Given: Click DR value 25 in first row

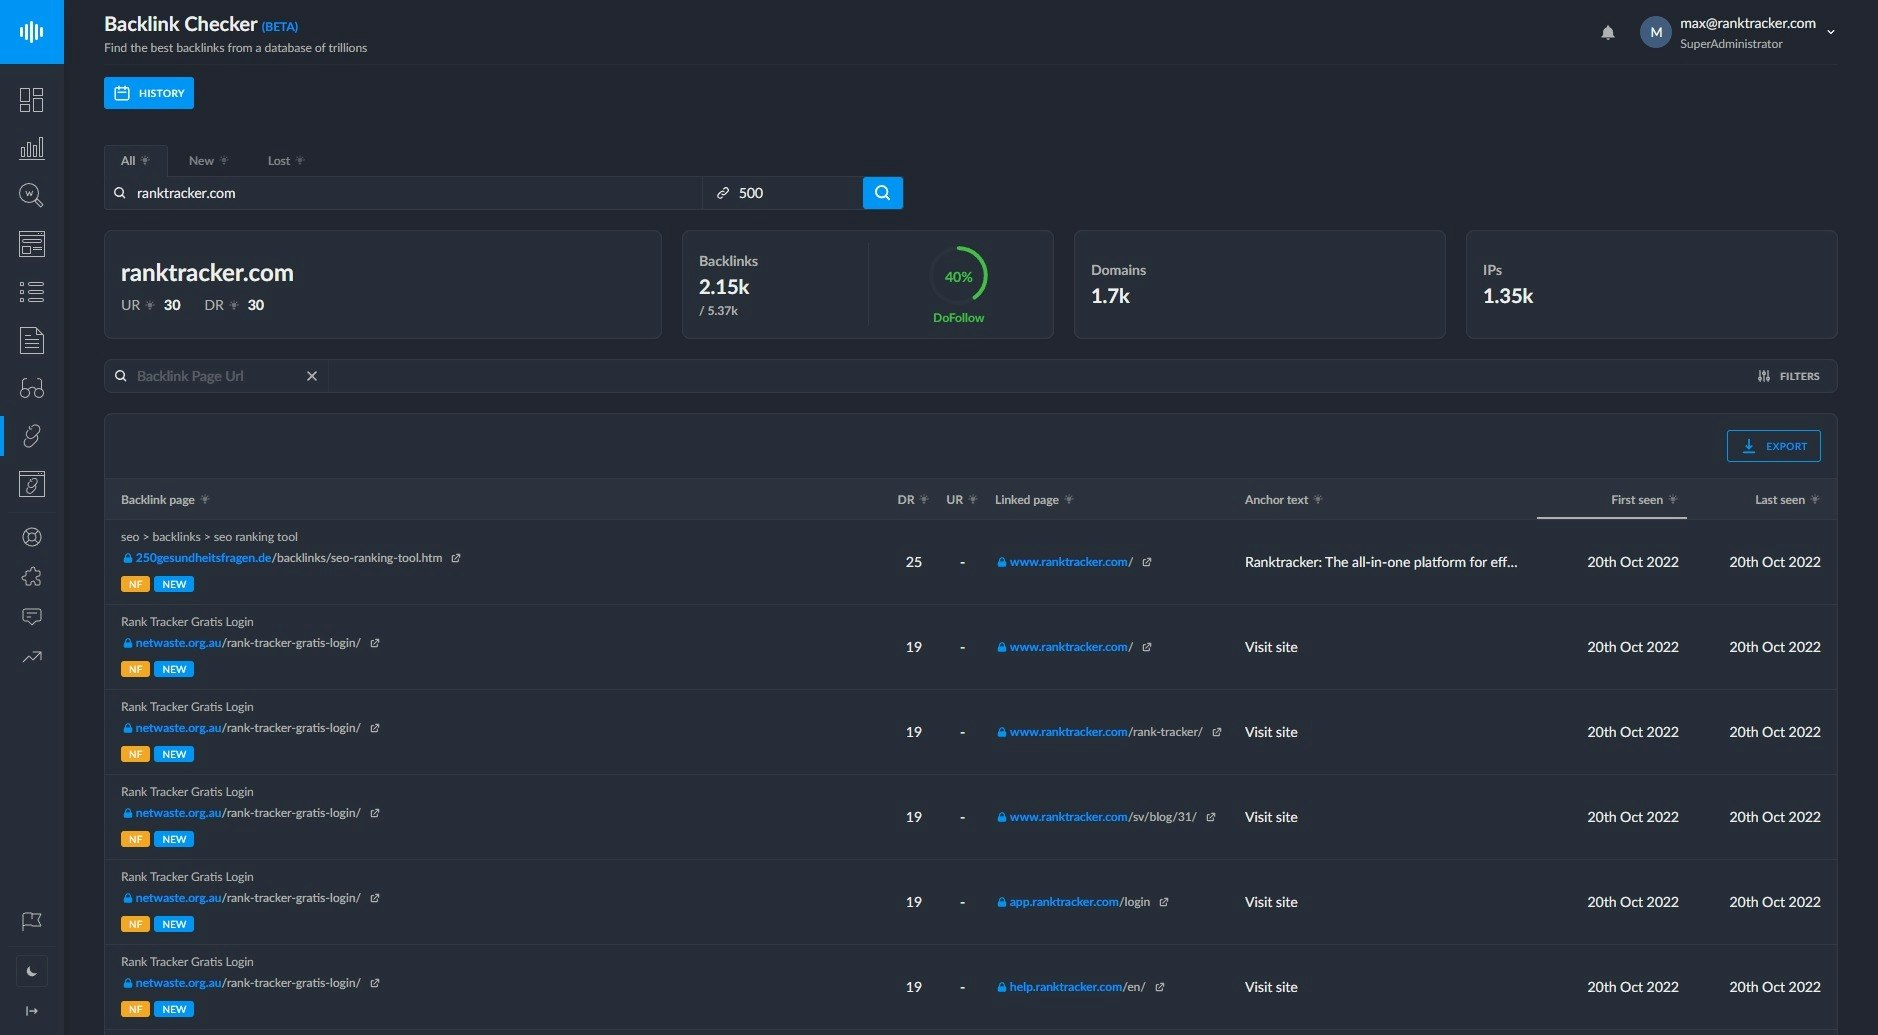Looking at the screenshot, I should [x=914, y=562].
